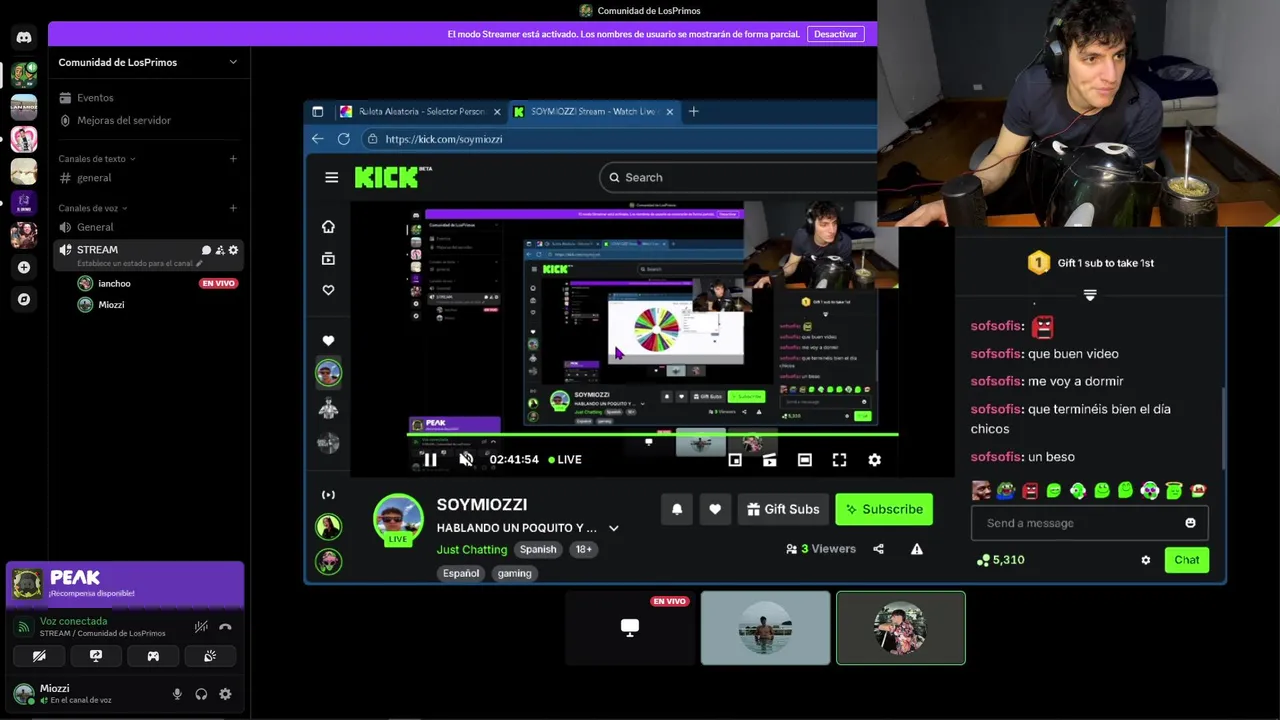
Task: Open Kick Following heart sidebar icon
Action: click(328, 290)
